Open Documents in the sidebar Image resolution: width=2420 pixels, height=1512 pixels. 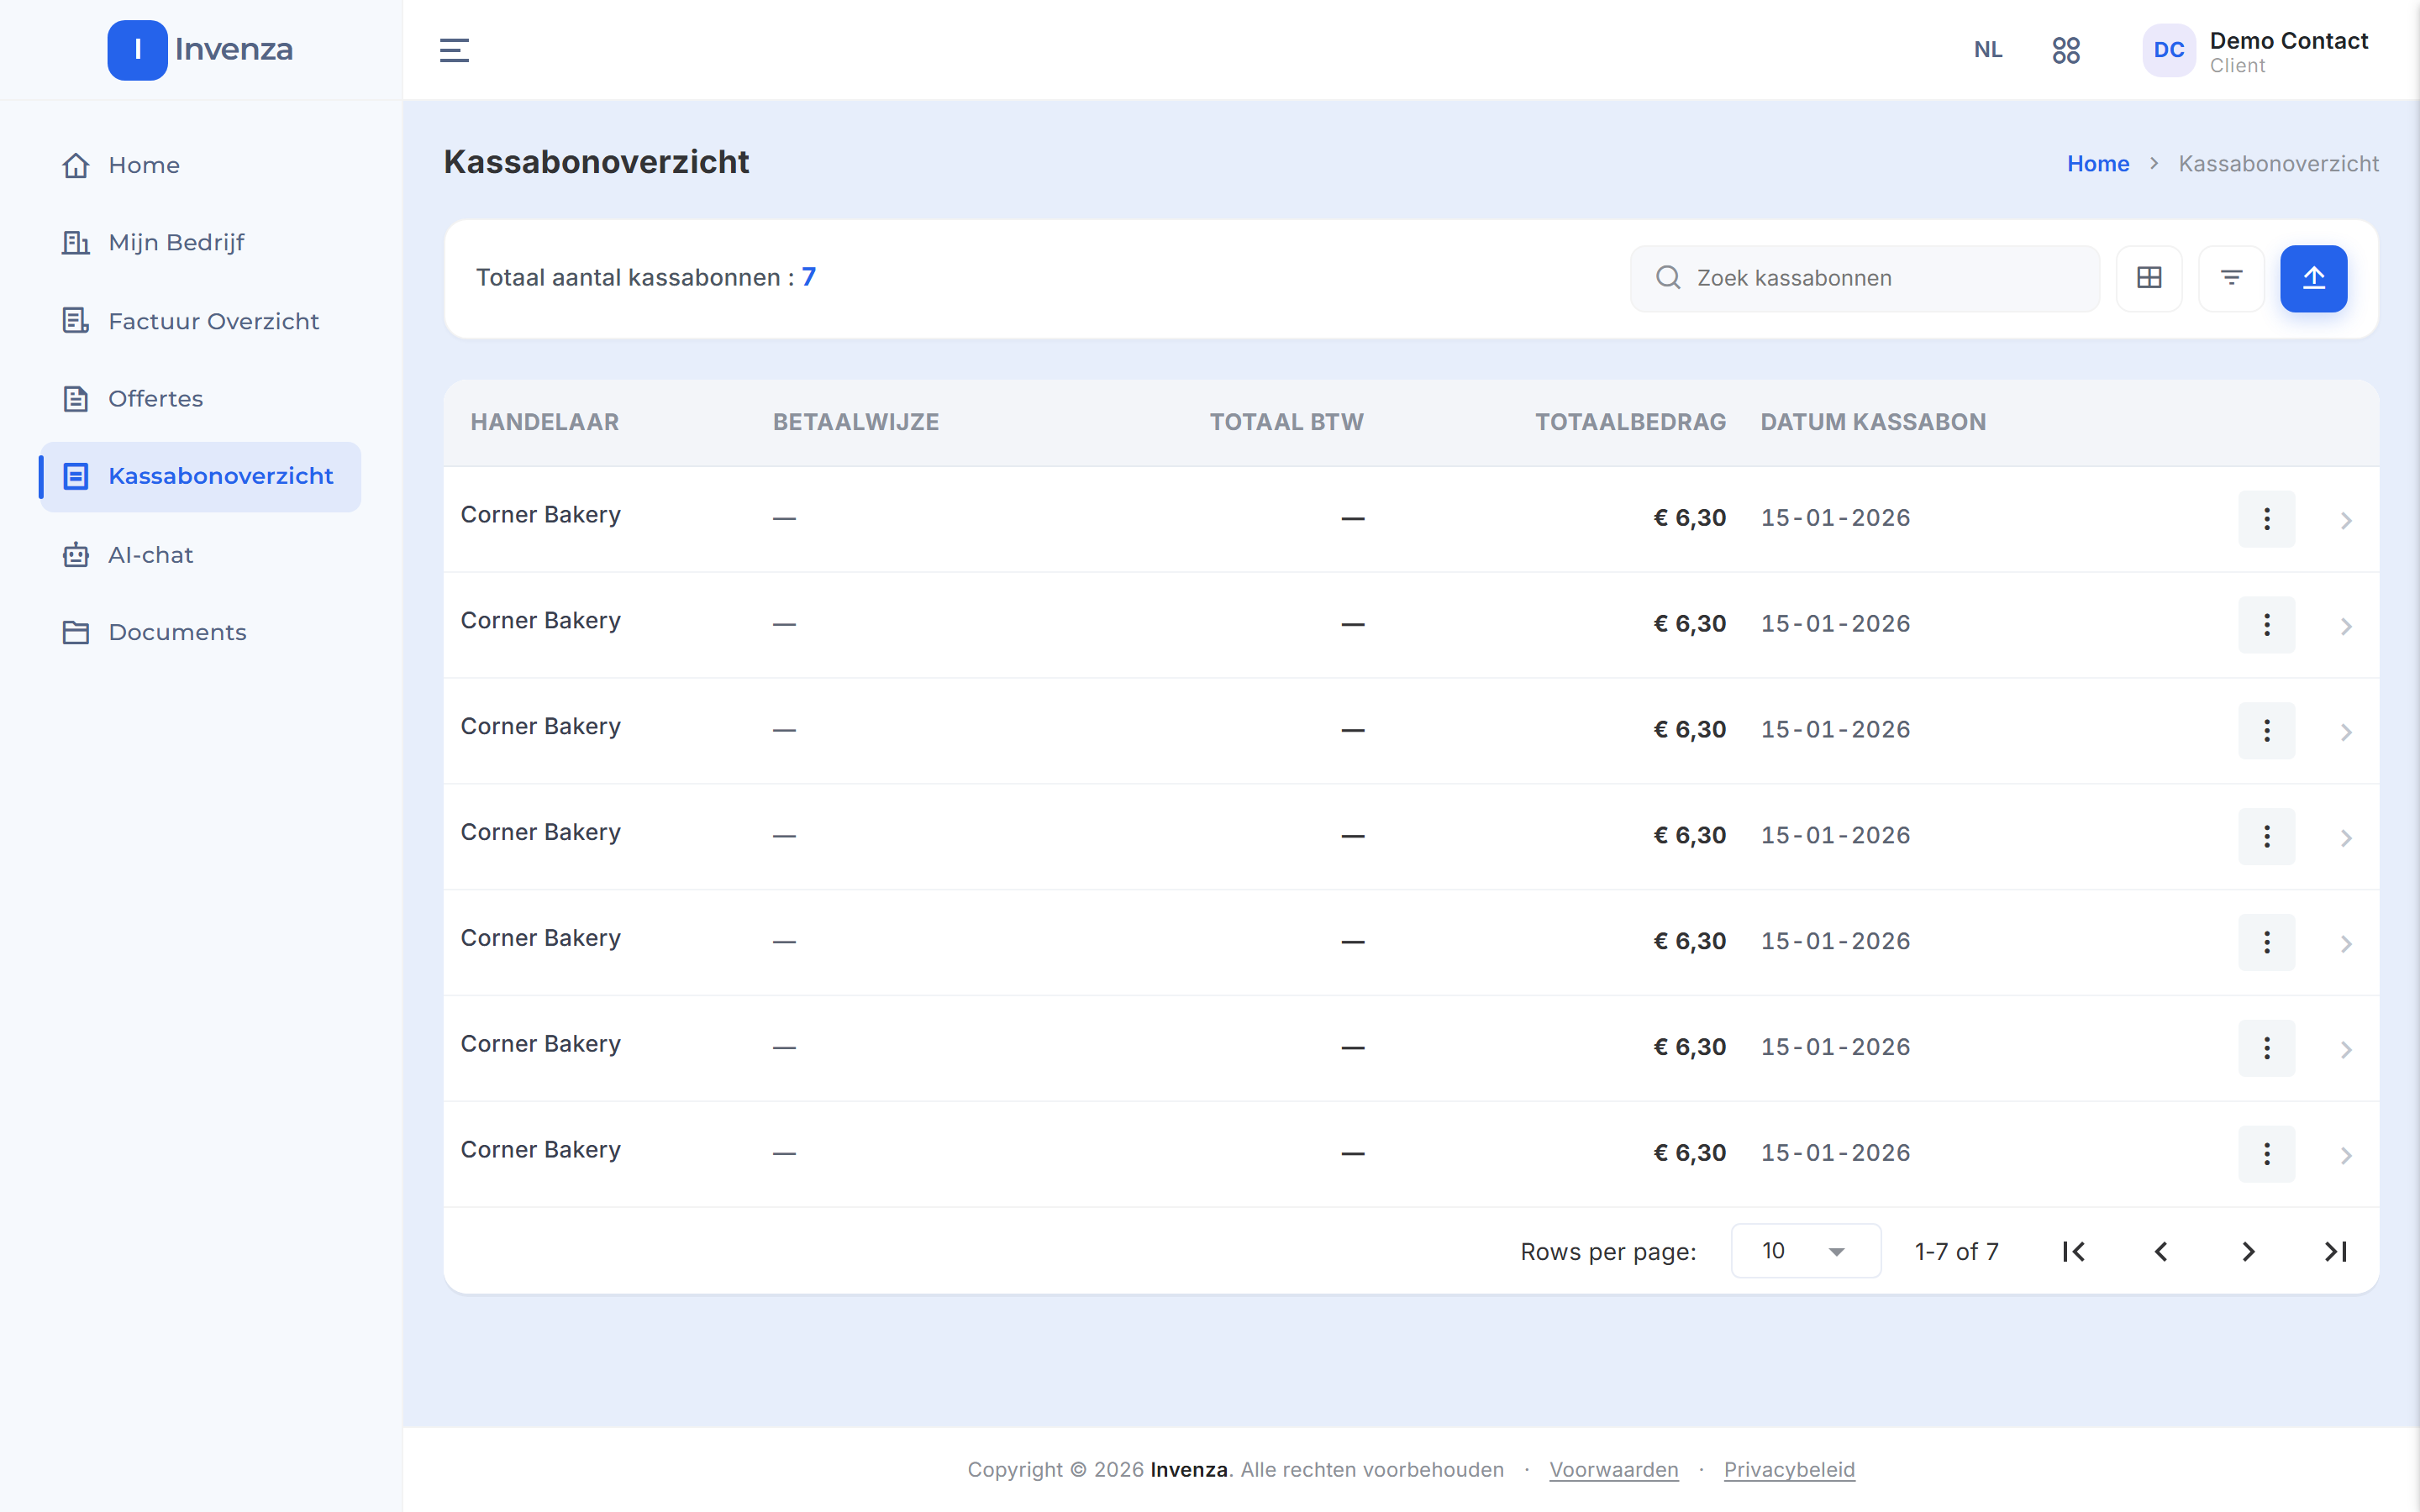click(200, 633)
